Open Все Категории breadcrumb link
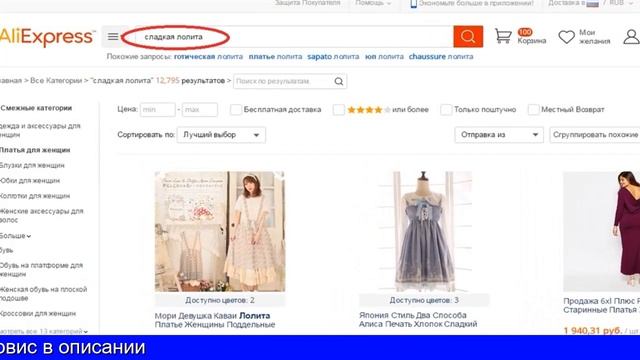This screenshot has width=640, height=360. [56, 81]
